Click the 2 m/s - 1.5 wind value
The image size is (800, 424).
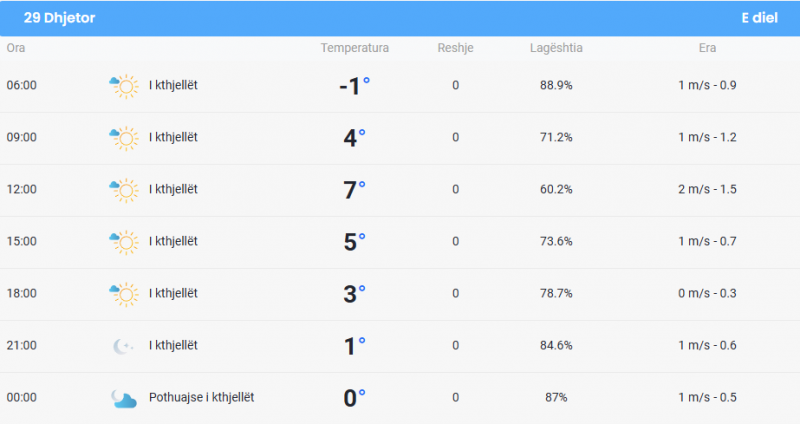[x=707, y=189]
